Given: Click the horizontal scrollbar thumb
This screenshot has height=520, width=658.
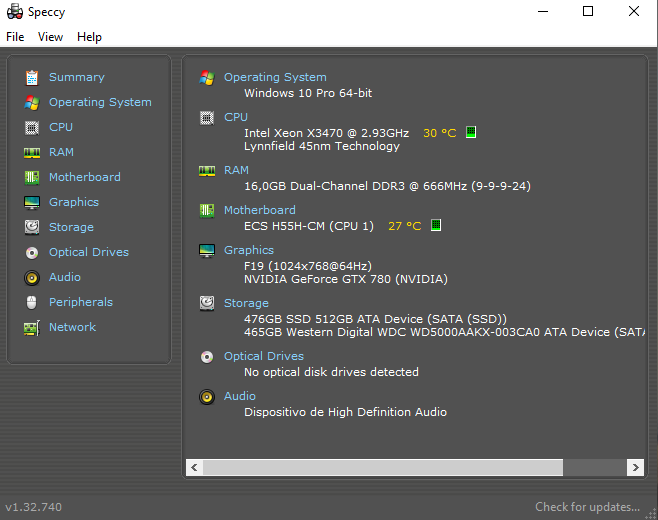Looking at the screenshot, I should tap(383, 468).
